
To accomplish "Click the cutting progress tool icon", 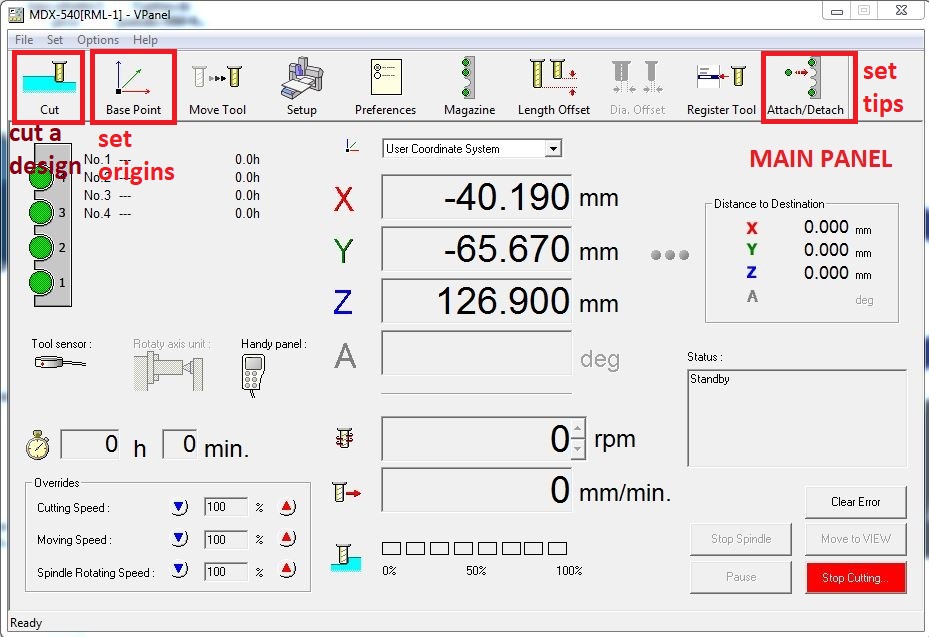I will pos(345,558).
